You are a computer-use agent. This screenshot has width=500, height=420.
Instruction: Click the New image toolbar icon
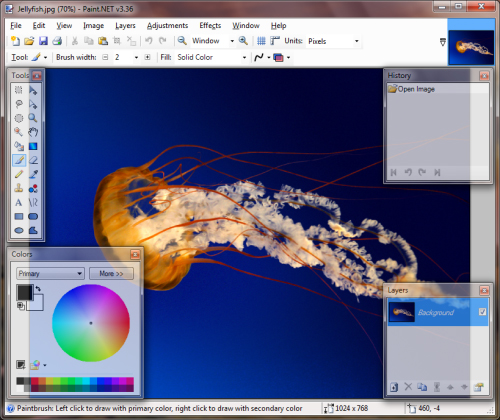point(15,41)
